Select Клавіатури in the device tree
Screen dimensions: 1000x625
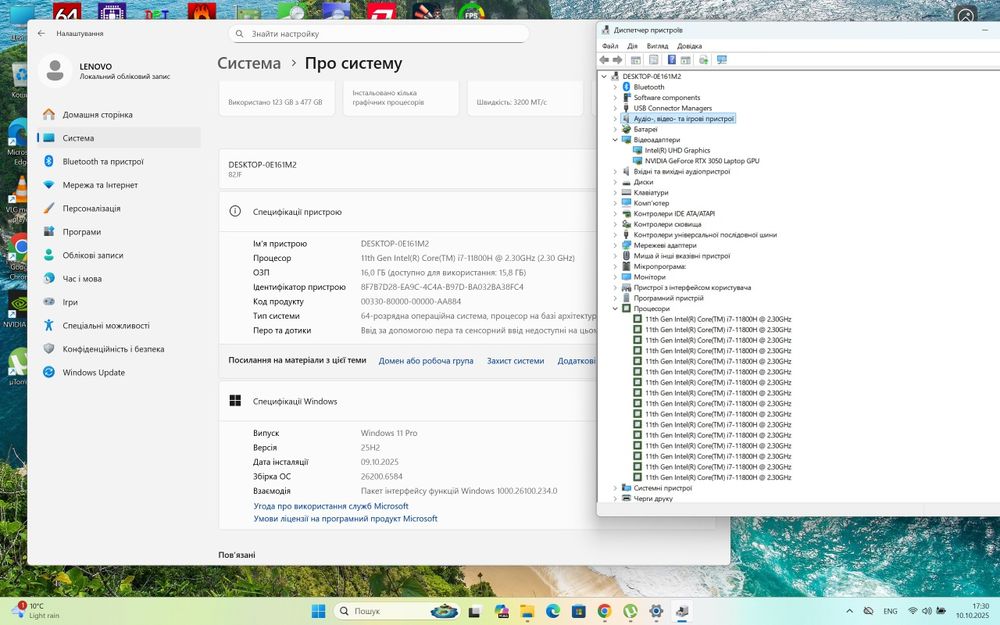pos(651,193)
